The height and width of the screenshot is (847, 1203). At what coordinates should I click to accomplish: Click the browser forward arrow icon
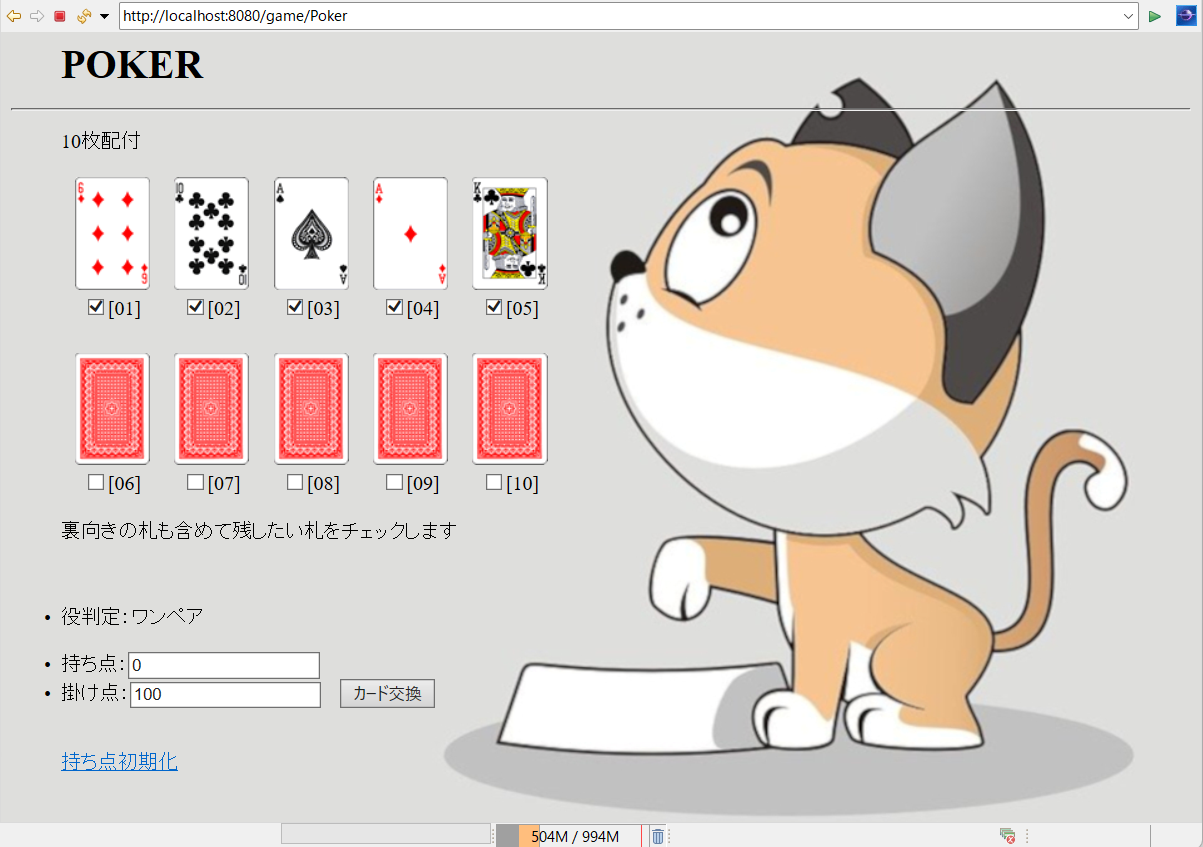point(37,16)
